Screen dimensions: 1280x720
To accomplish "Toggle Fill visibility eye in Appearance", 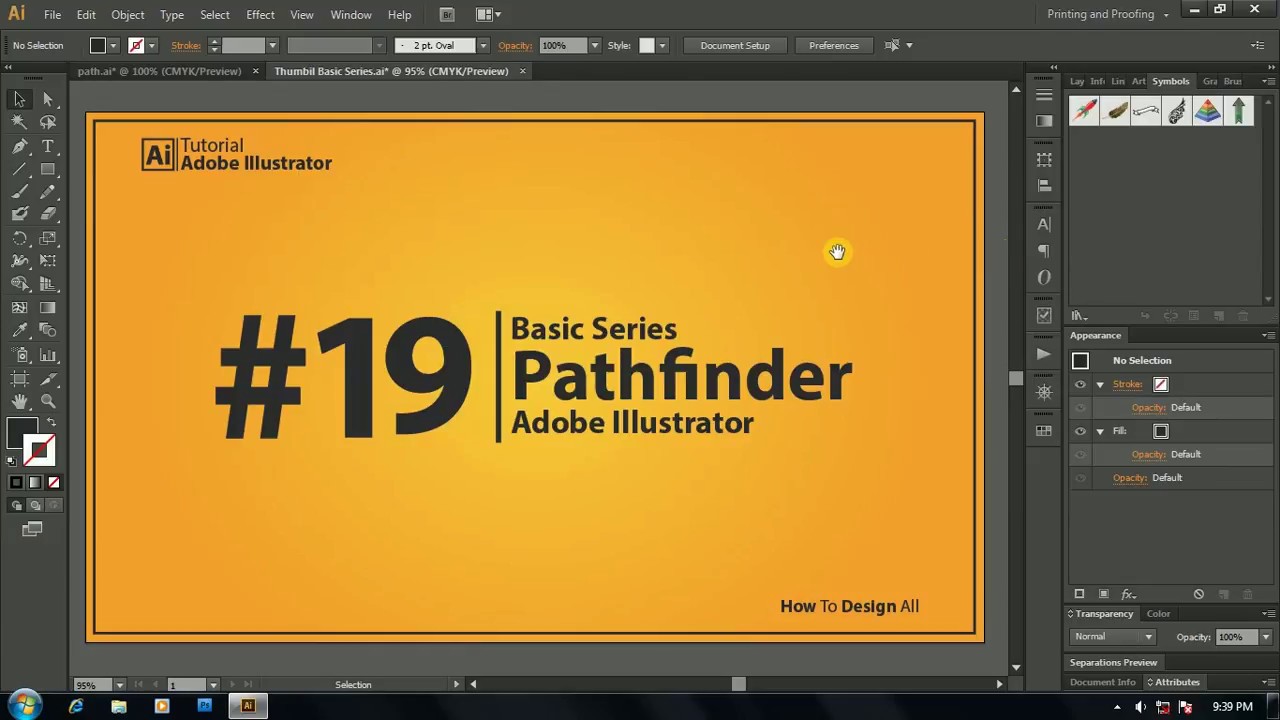I will coord(1080,431).
